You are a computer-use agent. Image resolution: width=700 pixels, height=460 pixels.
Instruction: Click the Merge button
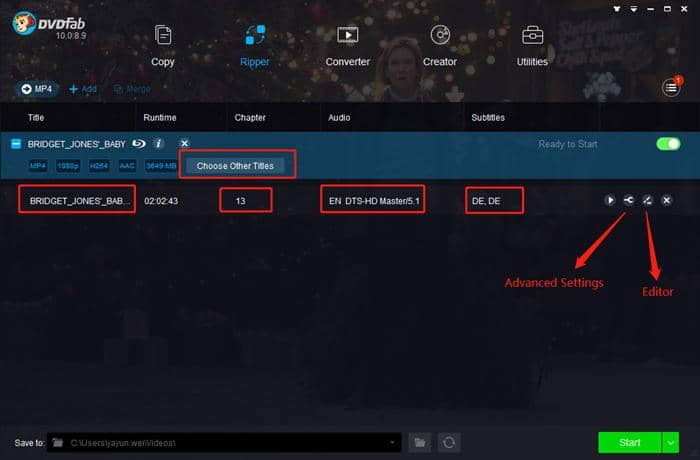tap(132, 89)
